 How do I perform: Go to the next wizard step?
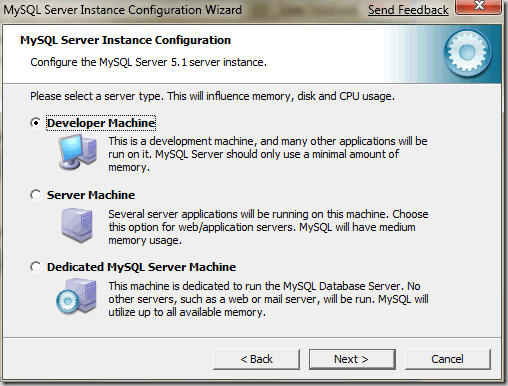[x=352, y=359]
